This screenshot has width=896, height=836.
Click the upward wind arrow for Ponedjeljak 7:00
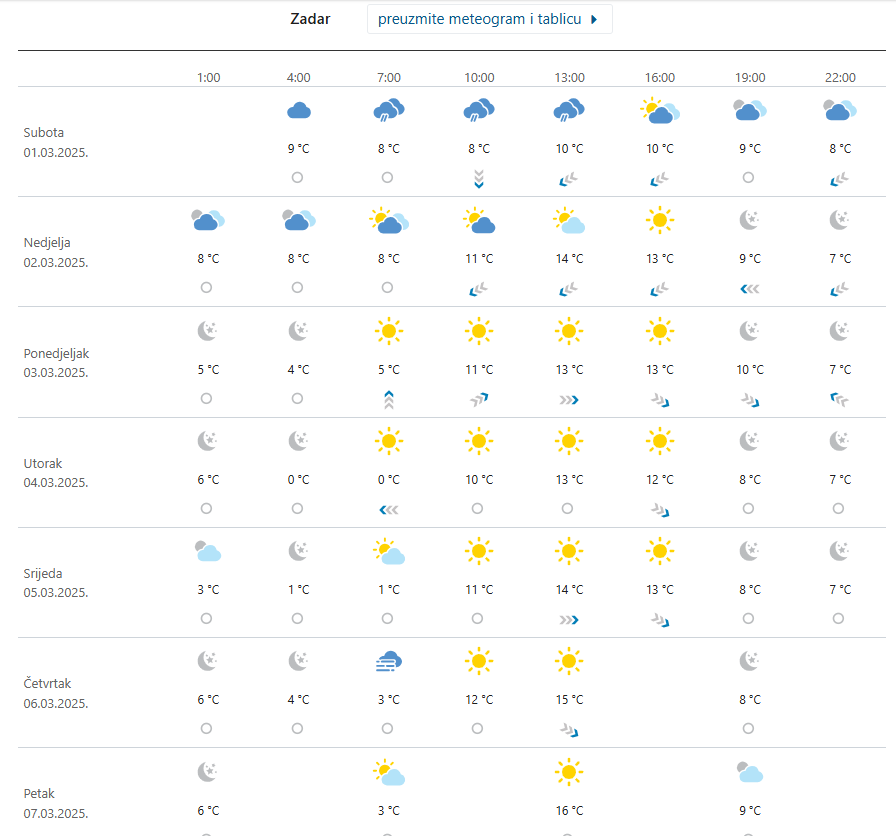pos(388,400)
